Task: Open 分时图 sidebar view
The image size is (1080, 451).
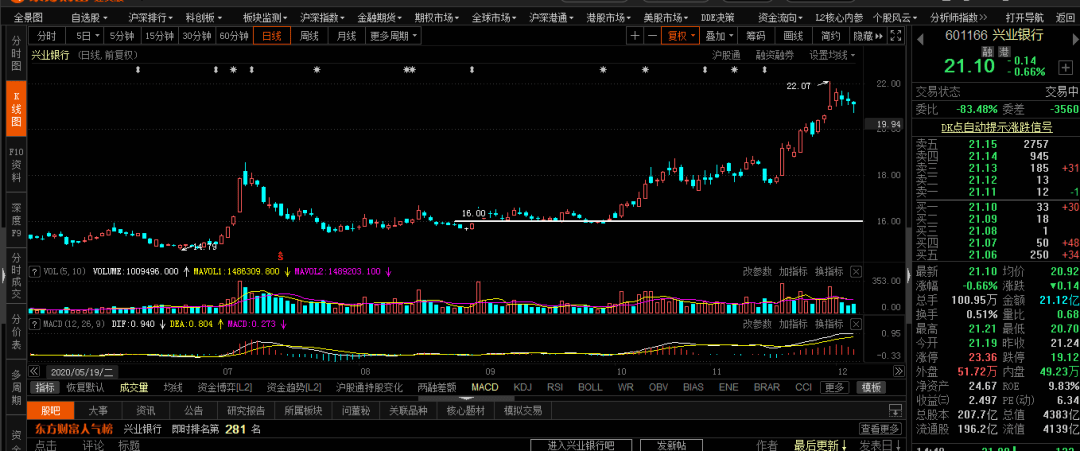Action: point(16,52)
